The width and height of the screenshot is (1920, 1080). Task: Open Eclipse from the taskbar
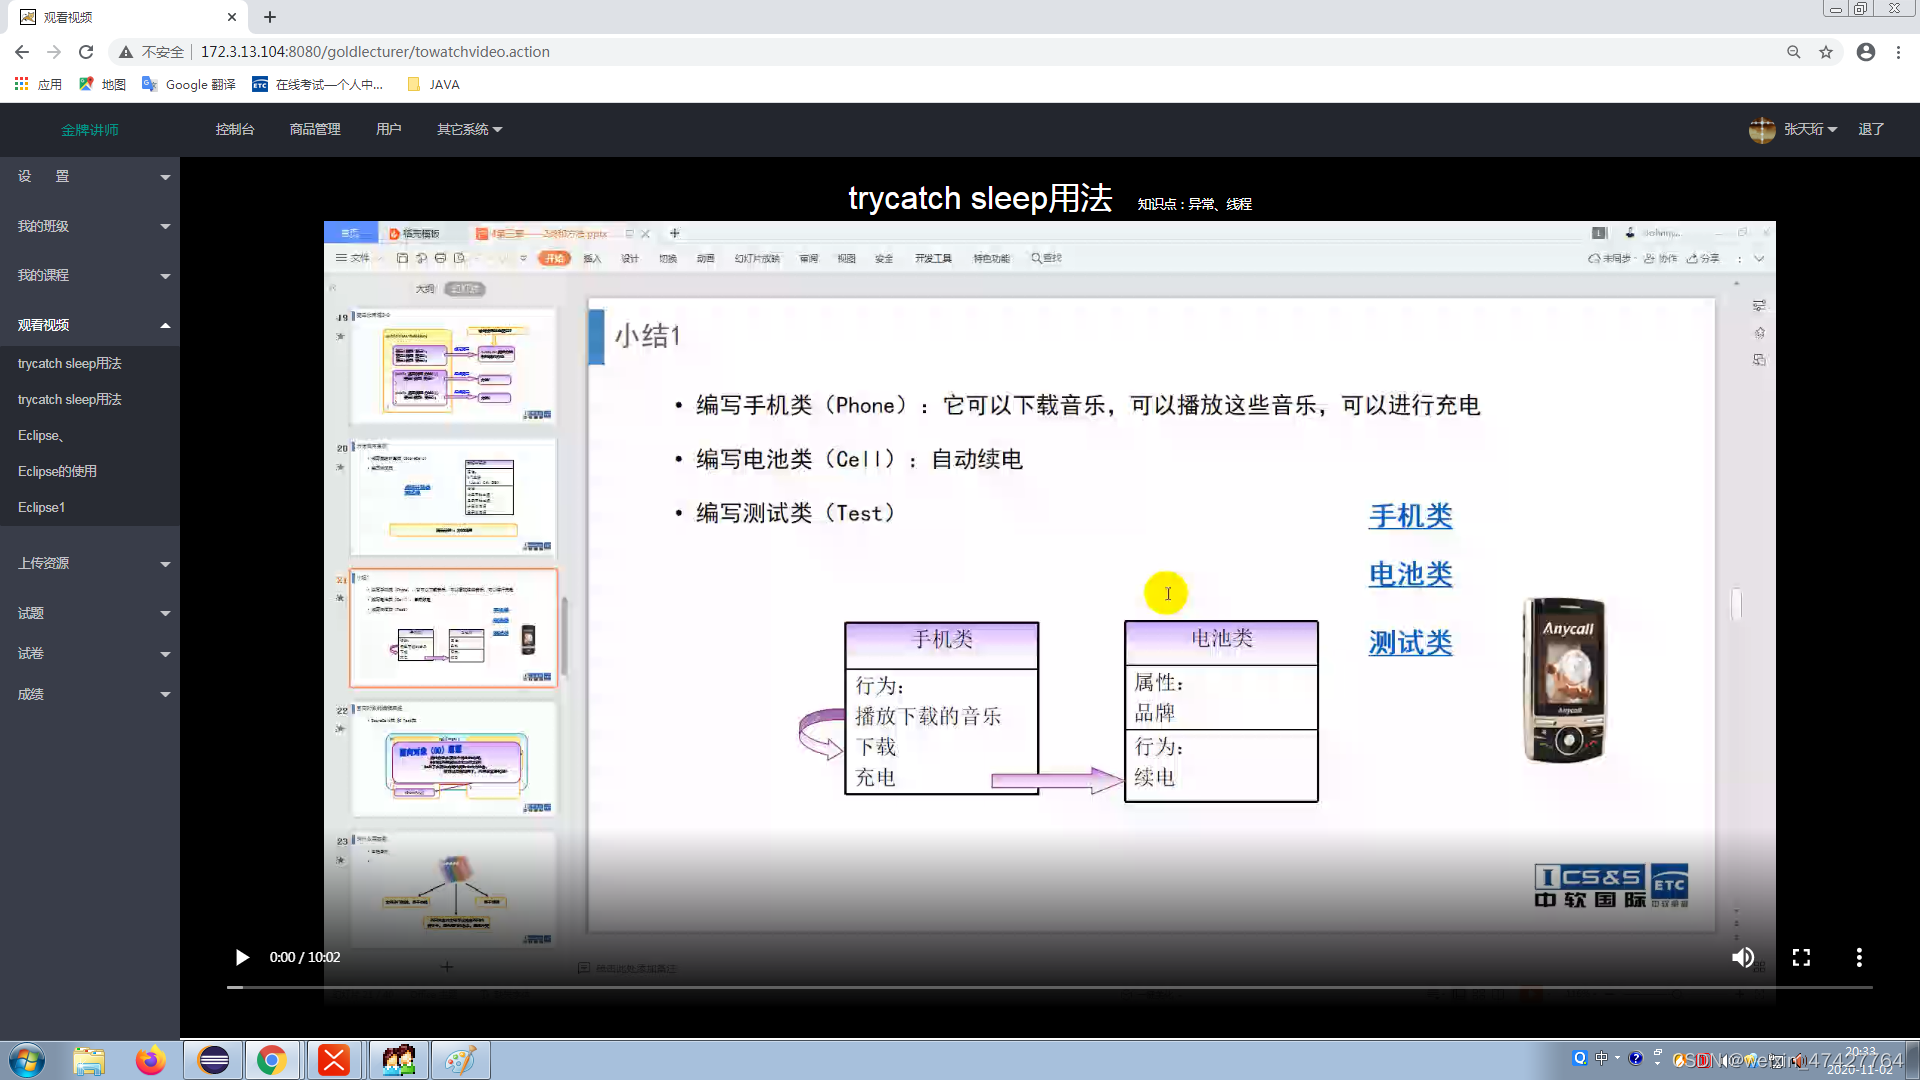point(213,1060)
